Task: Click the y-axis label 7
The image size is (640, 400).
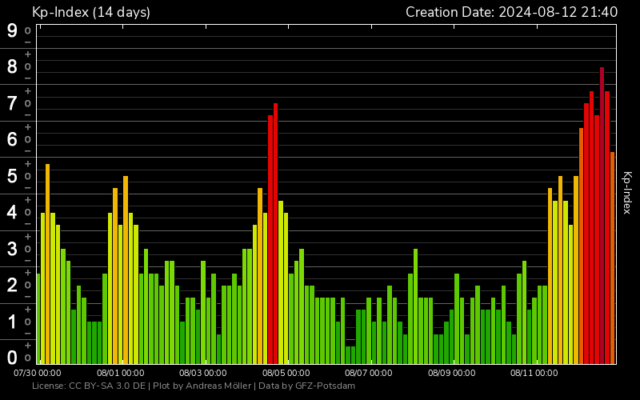Action: 12,103
